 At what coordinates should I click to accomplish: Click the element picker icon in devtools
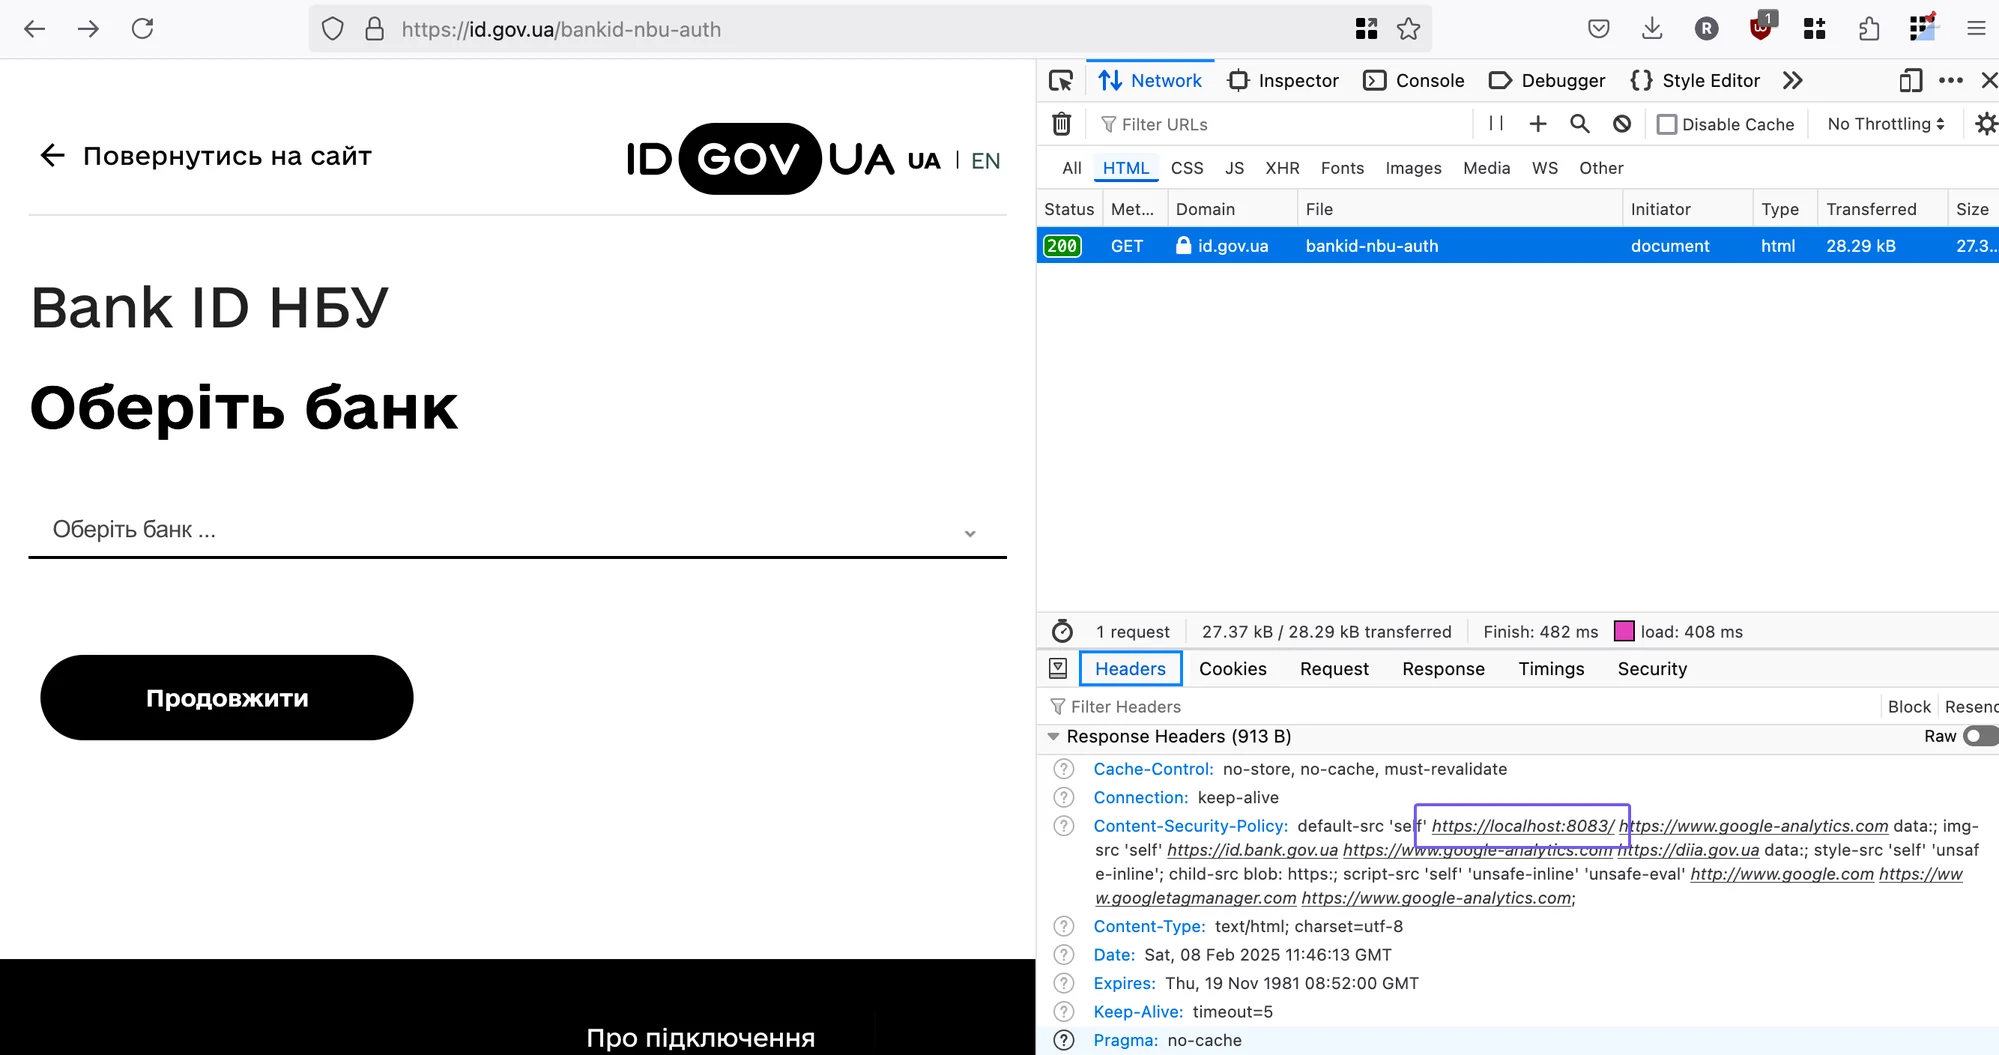point(1060,81)
